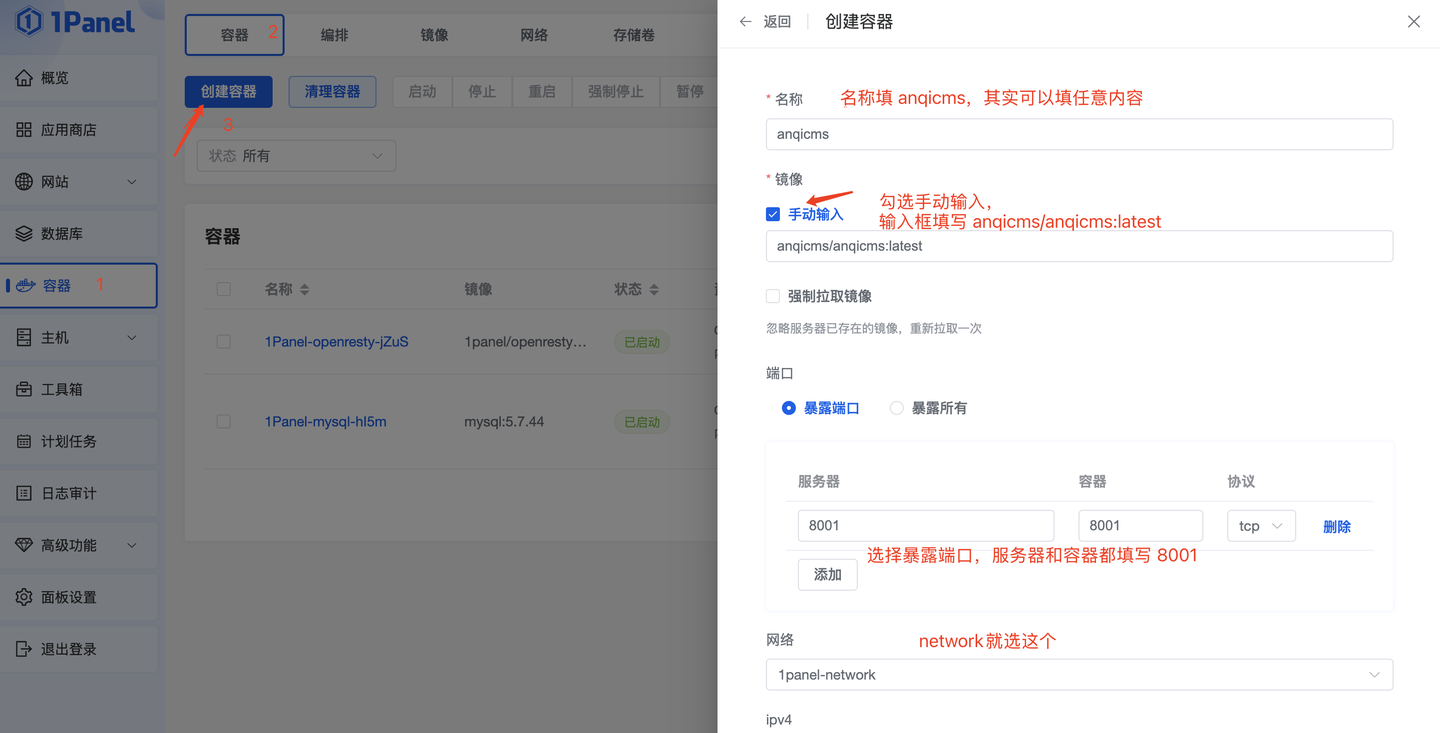Click the 日志审计 log icon
The width and height of the screenshot is (1440, 733).
click(24, 494)
